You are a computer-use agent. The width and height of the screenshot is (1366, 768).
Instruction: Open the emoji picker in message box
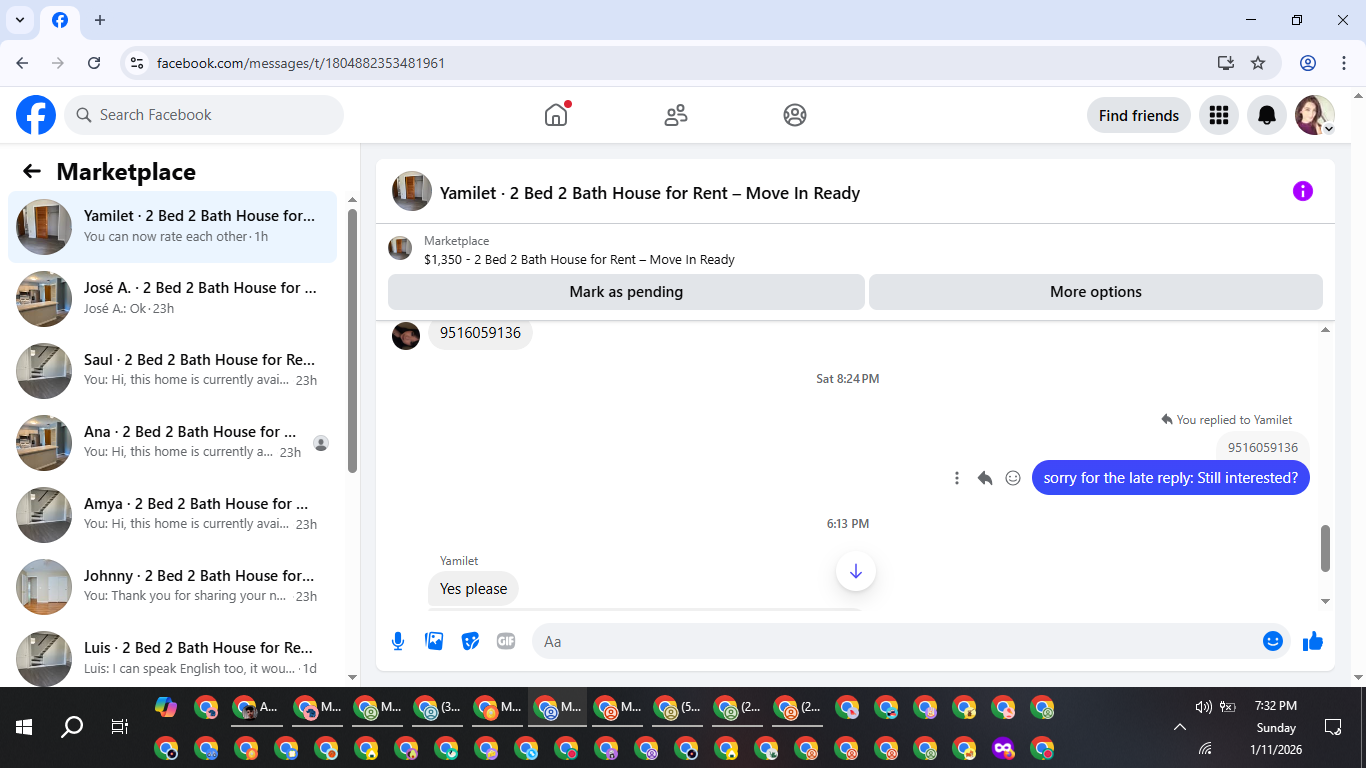click(x=1273, y=641)
